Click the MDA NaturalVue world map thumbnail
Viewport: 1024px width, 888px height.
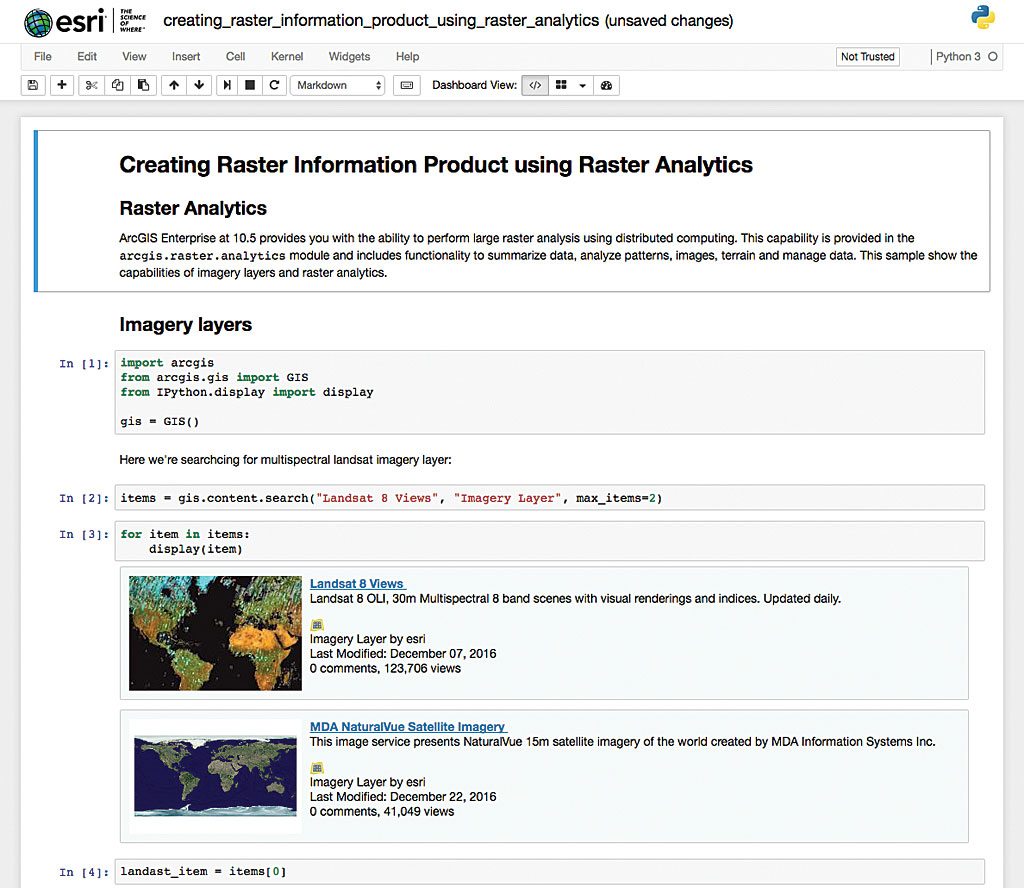pos(216,776)
